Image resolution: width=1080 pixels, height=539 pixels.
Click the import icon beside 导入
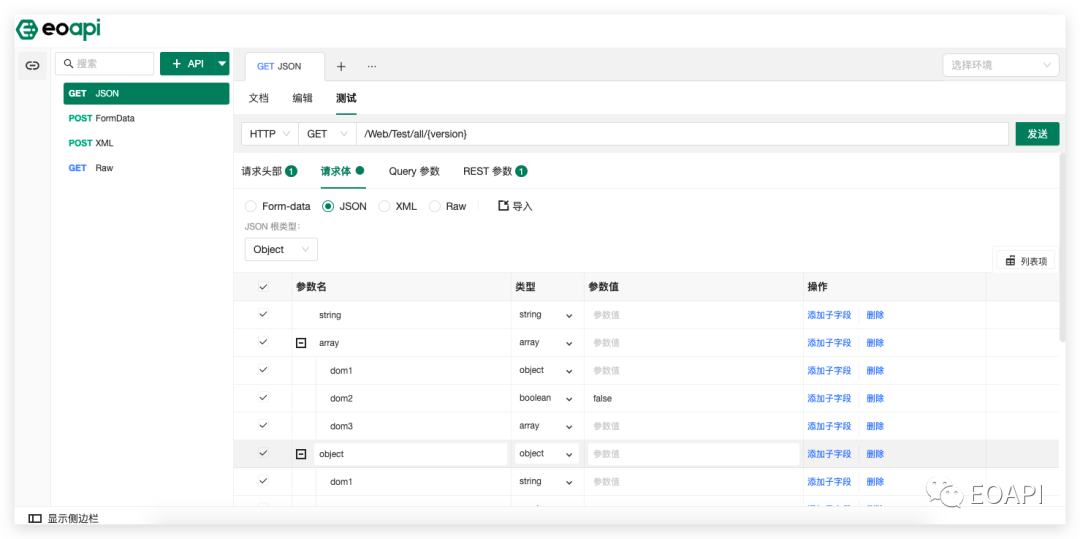[503, 205]
